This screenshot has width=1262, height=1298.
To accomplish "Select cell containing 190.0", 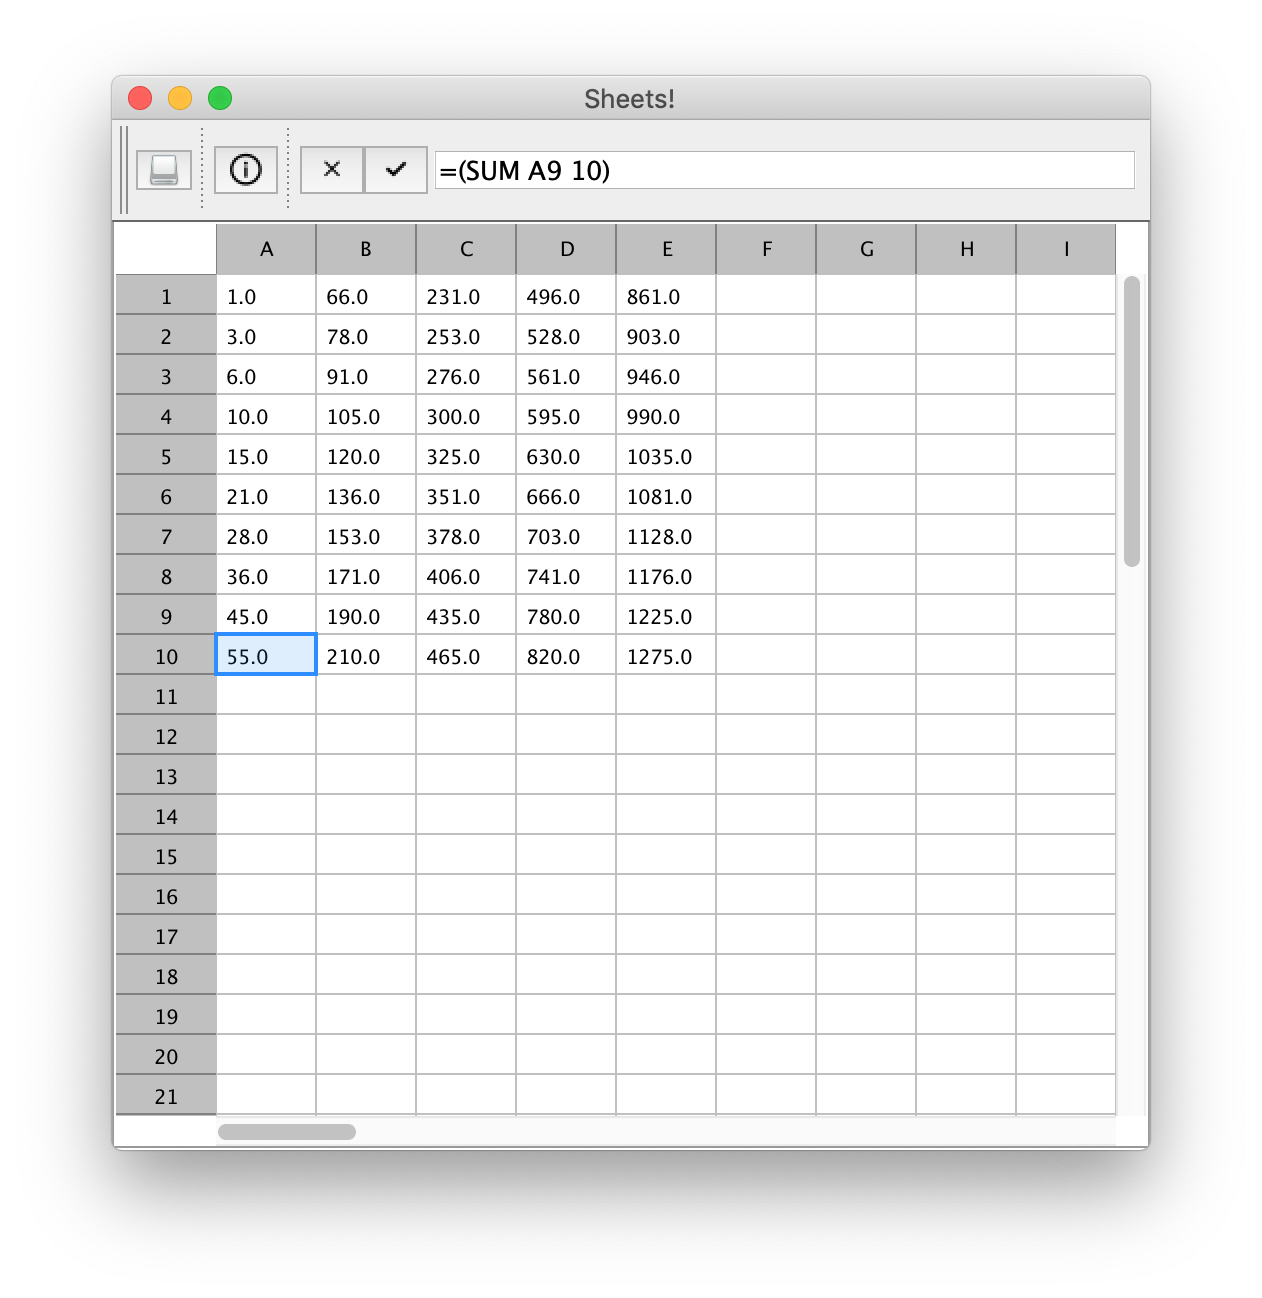I will [366, 616].
